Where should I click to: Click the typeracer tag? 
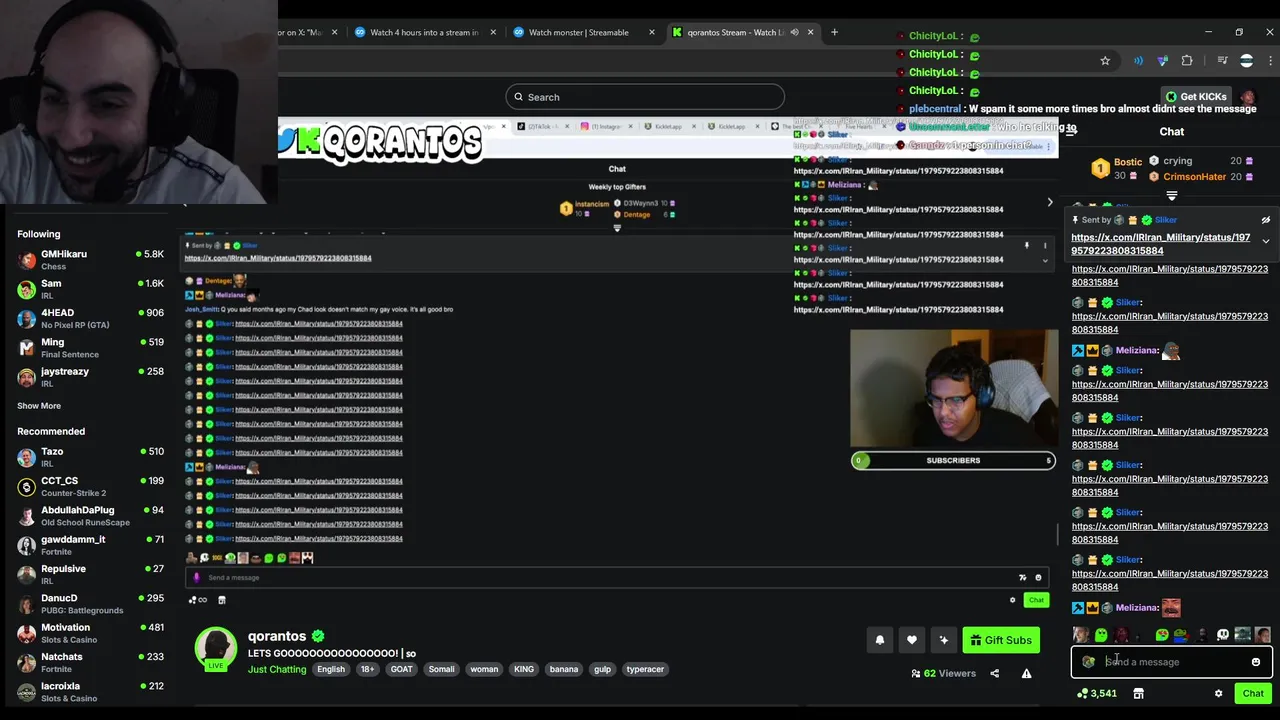point(645,669)
